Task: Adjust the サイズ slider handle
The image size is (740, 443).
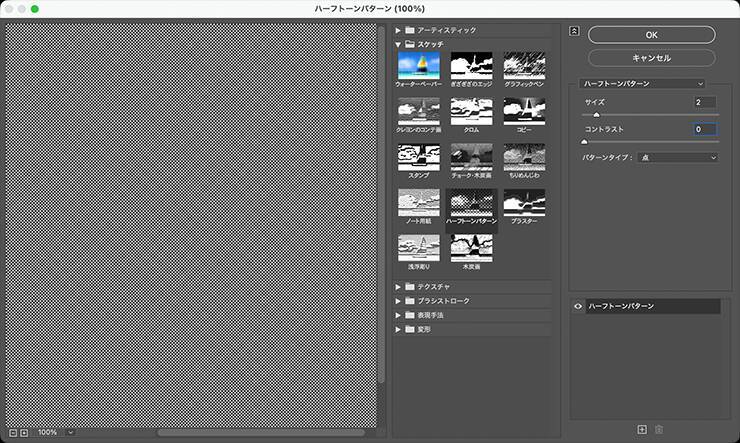Action: pos(597,115)
